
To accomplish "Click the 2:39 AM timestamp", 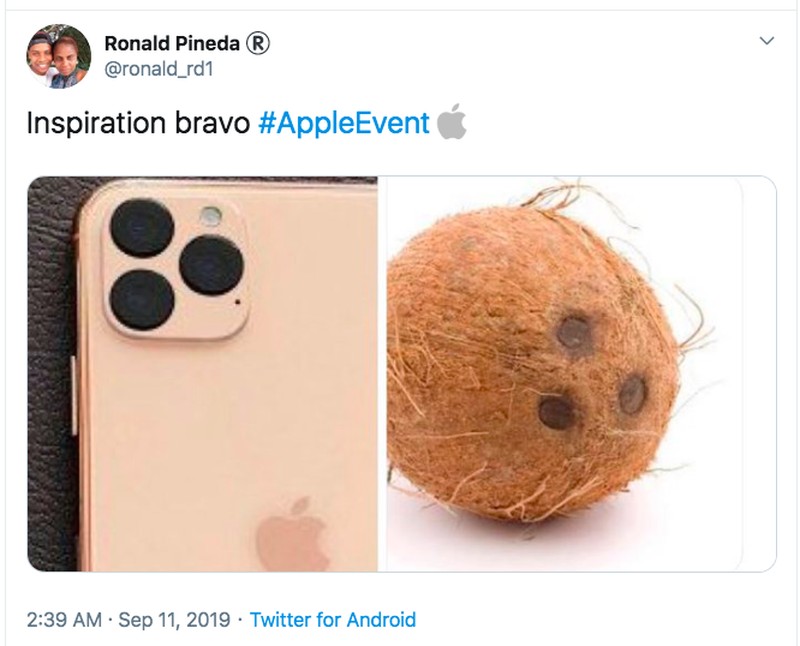I will [64, 620].
